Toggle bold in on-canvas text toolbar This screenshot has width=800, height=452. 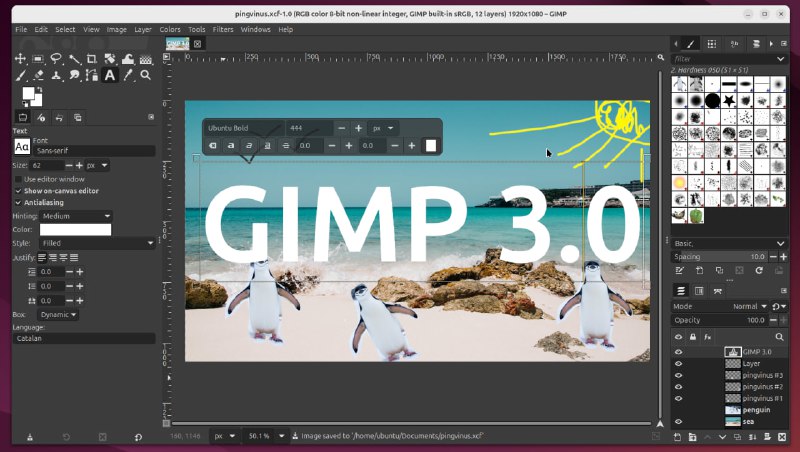[x=231, y=145]
